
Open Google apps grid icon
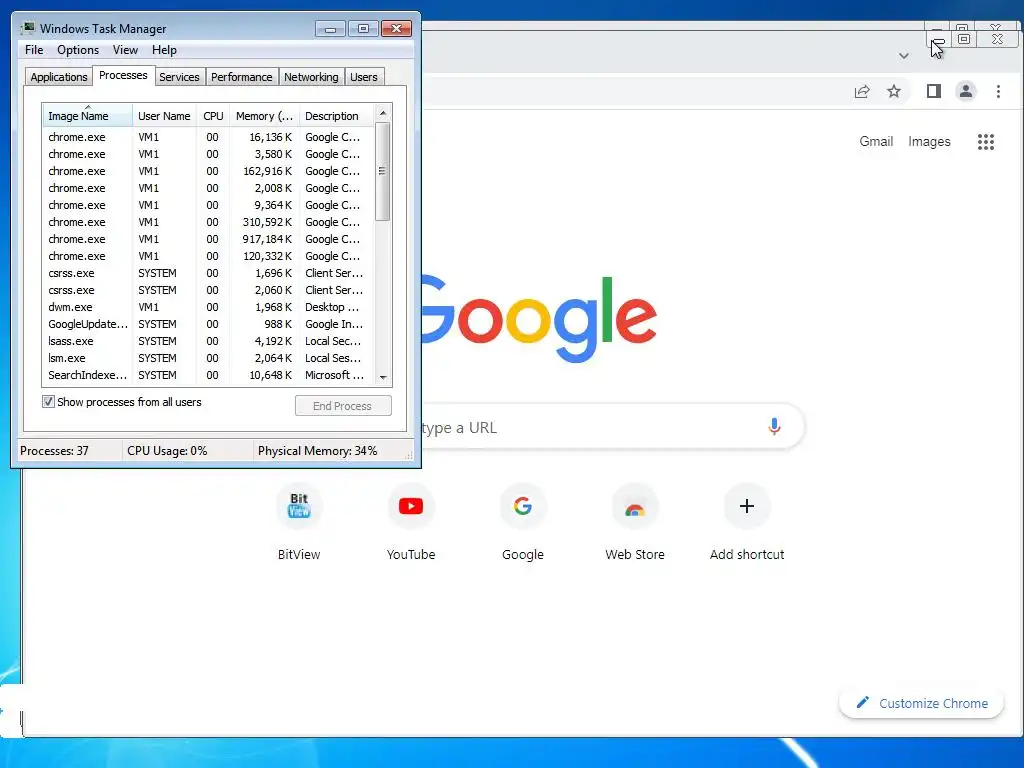click(x=985, y=142)
